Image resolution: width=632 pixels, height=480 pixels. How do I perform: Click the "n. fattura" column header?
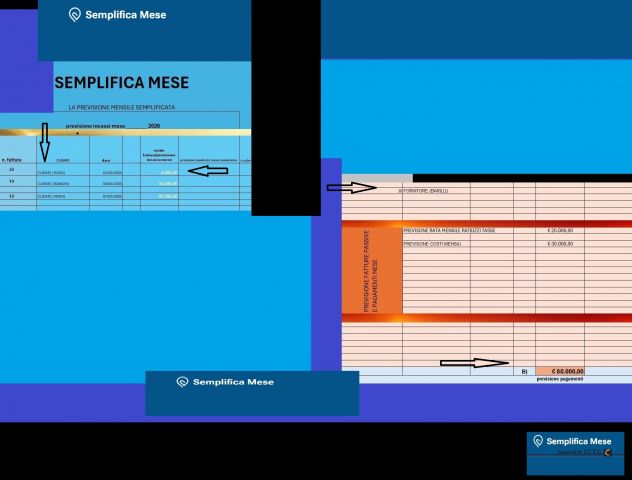point(12,160)
